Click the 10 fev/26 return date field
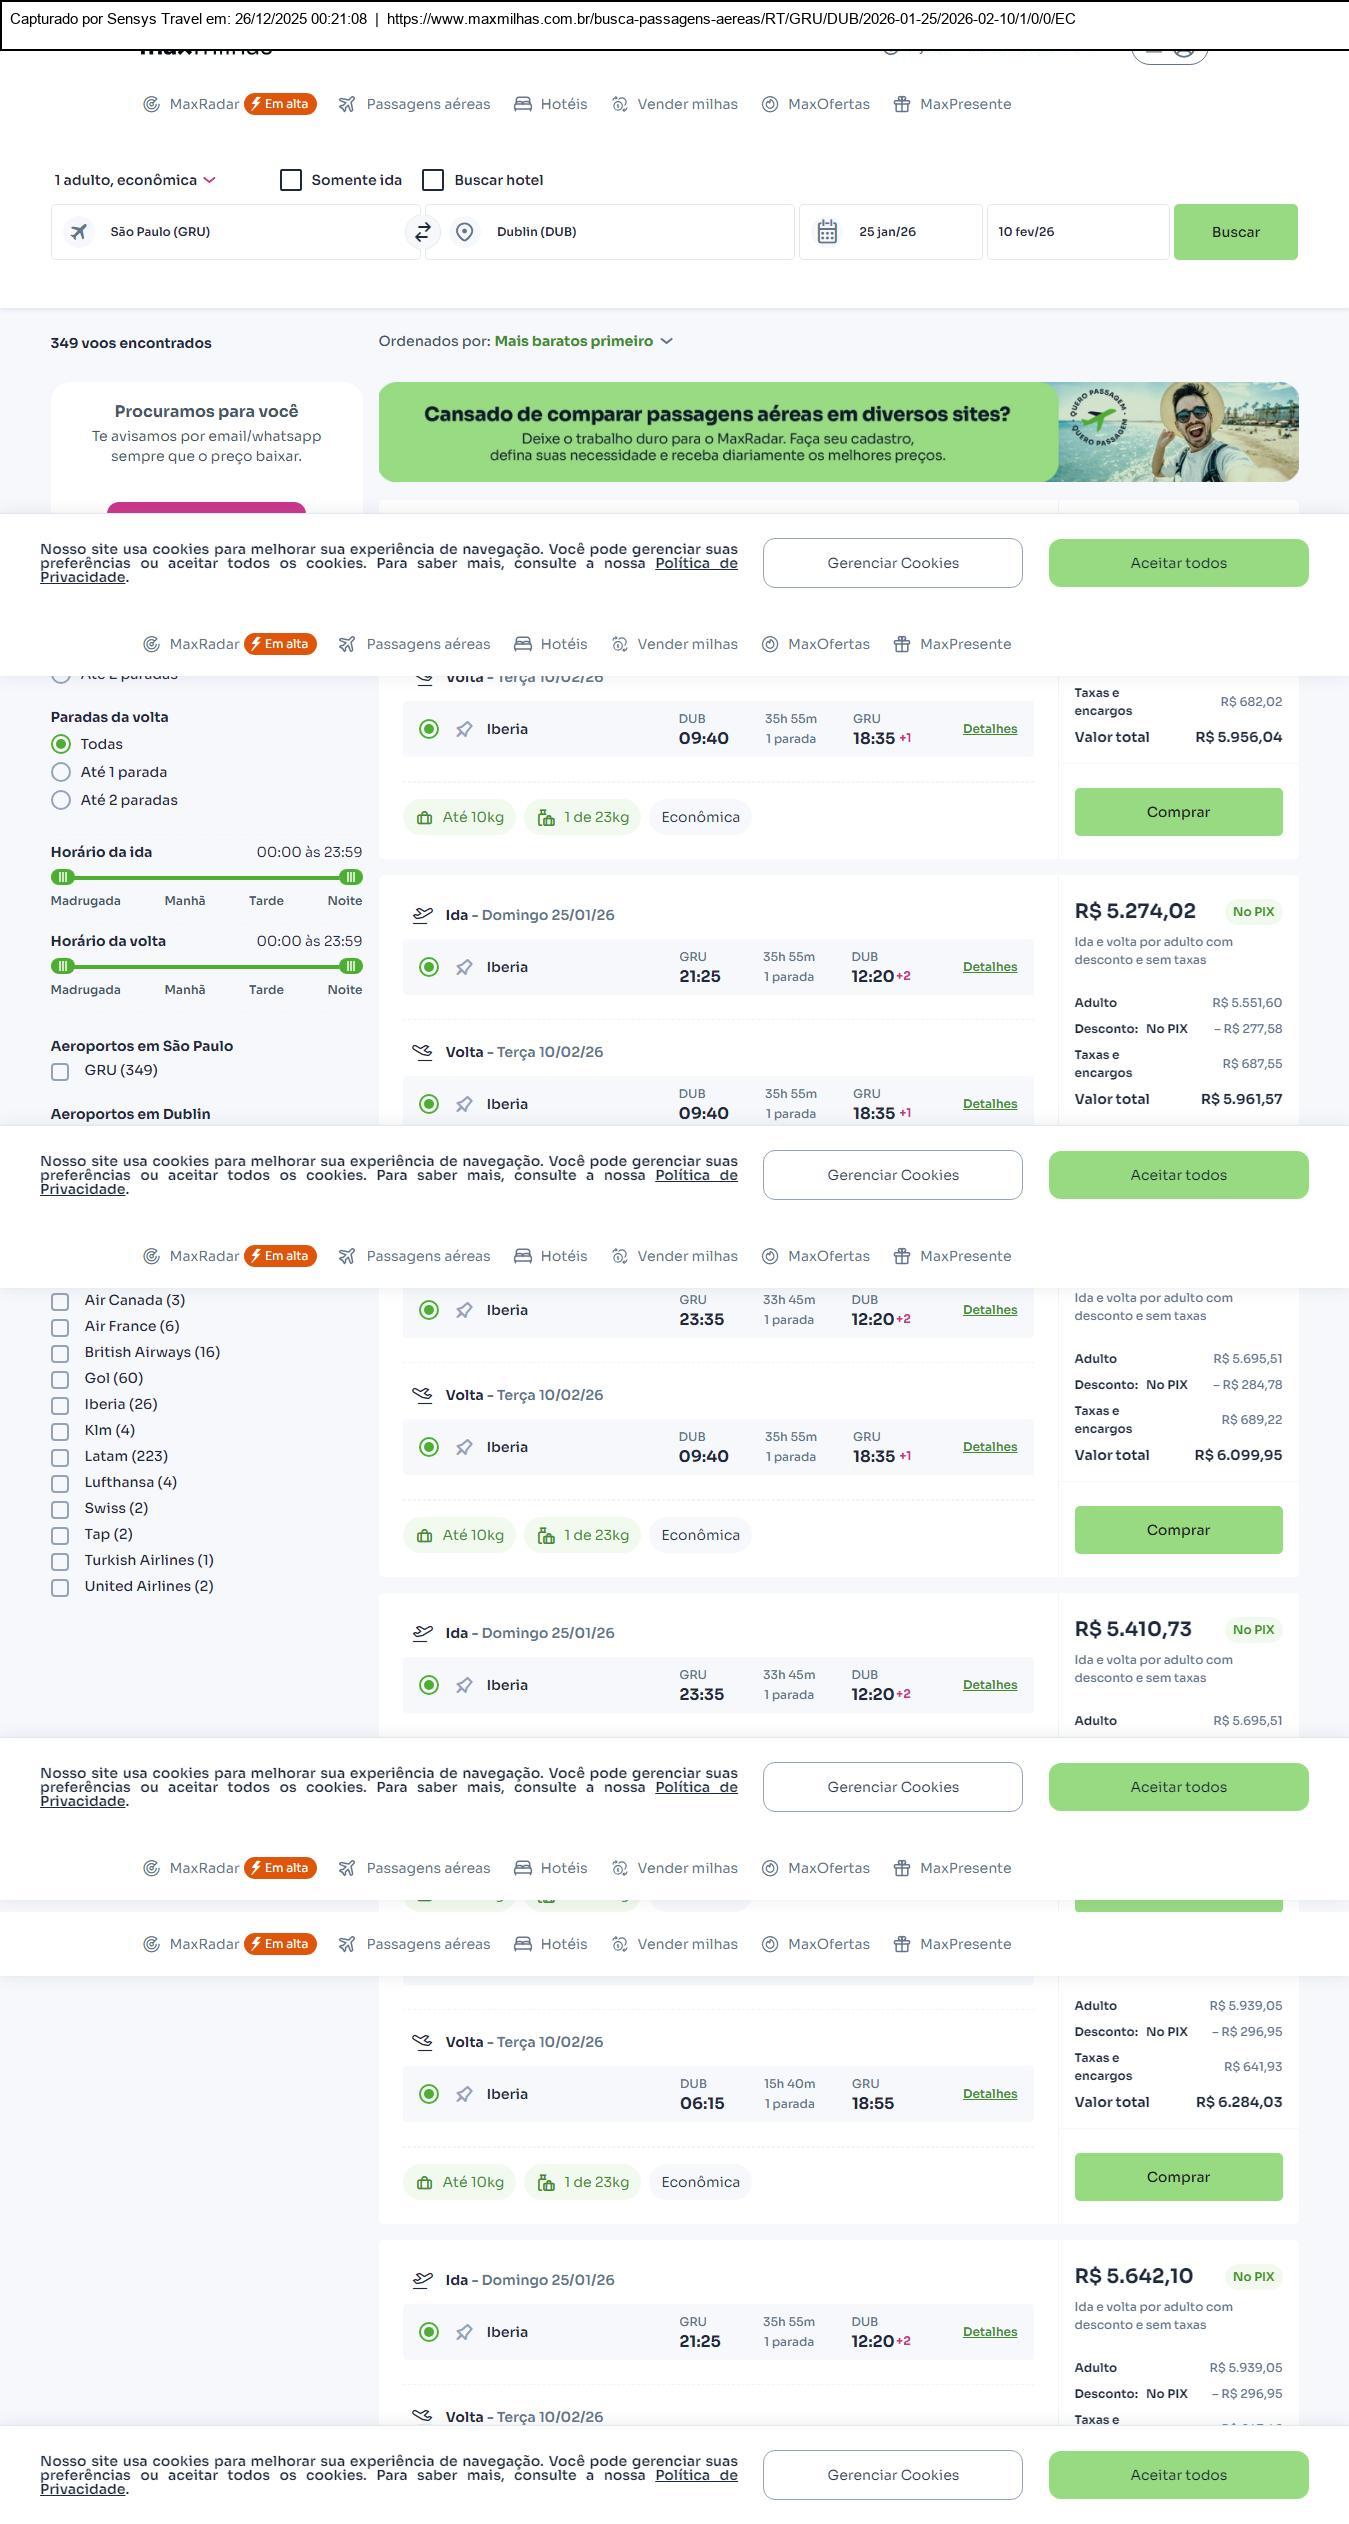This screenshot has height=2524, width=1349. 1077,232
